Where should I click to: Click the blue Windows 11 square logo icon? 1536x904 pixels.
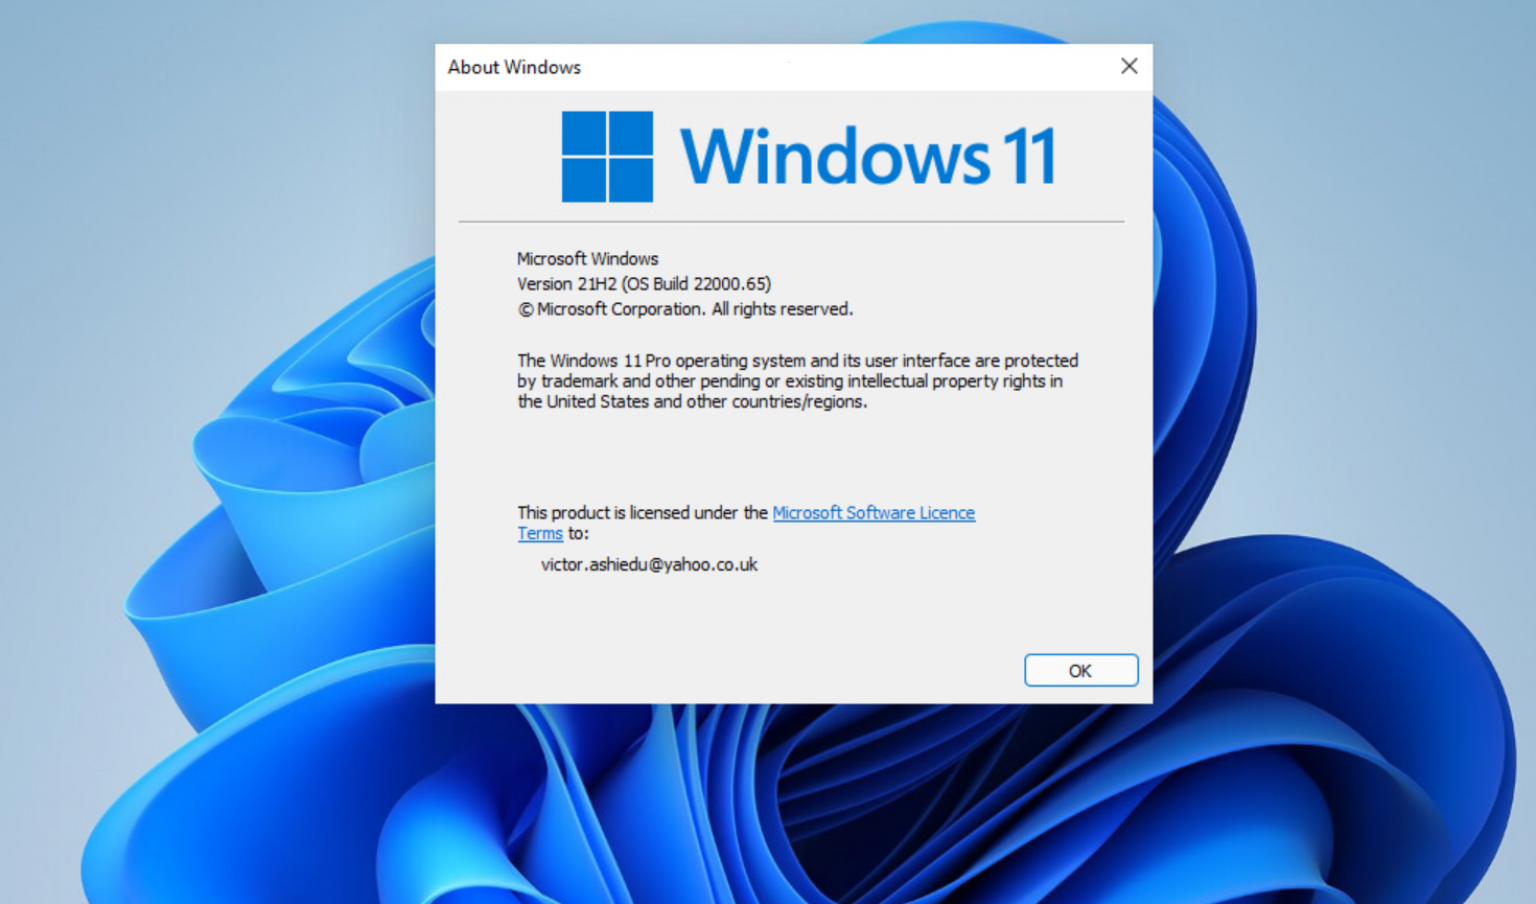point(607,158)
